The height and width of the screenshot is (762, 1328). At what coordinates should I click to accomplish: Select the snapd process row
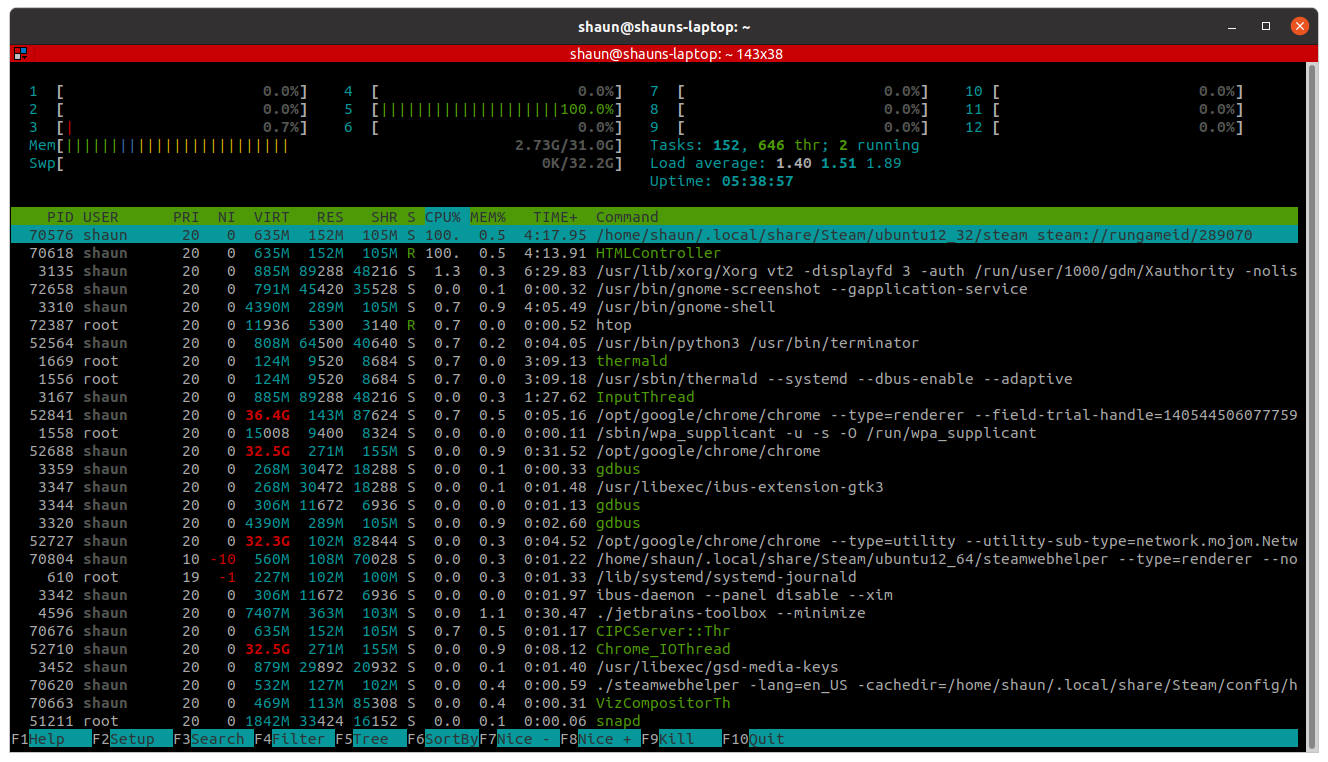click(x=654, y=721)
